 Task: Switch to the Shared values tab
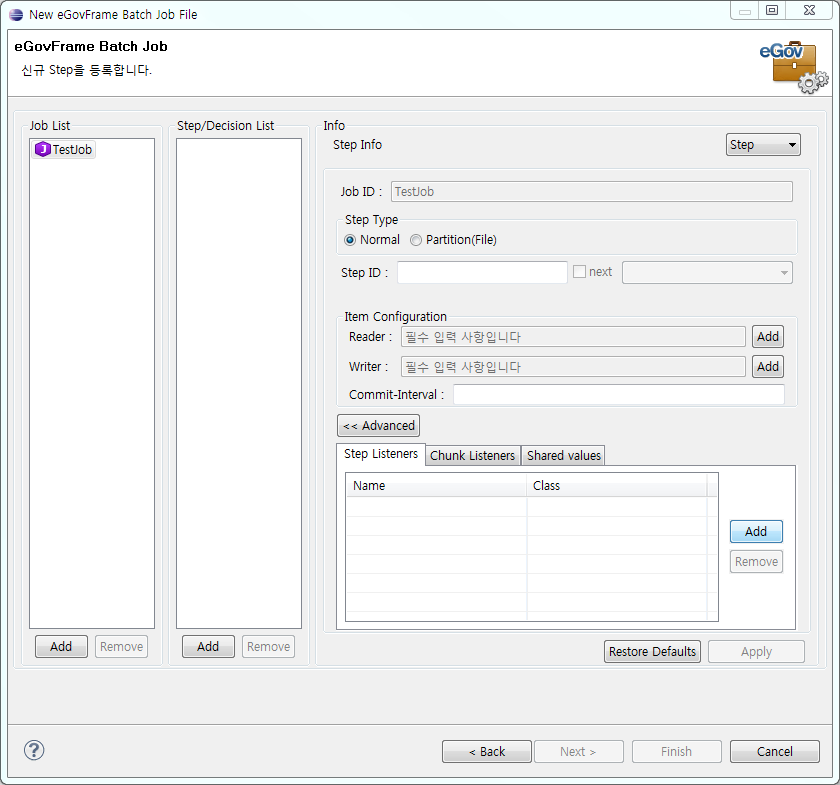pyautogui.click(x=564, y=455)
